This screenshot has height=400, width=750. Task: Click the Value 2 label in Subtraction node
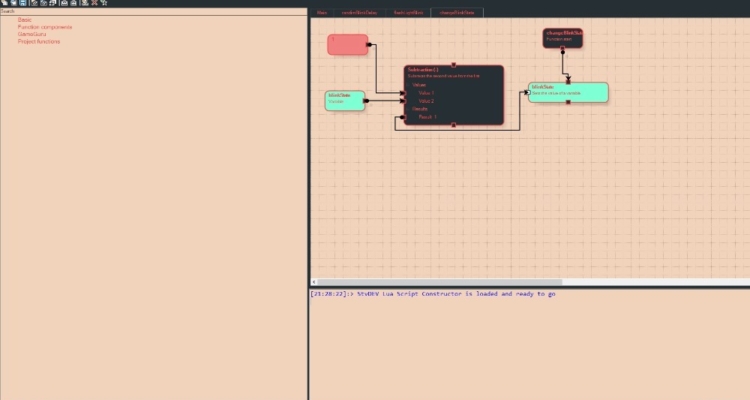click(x=426, y=101)
